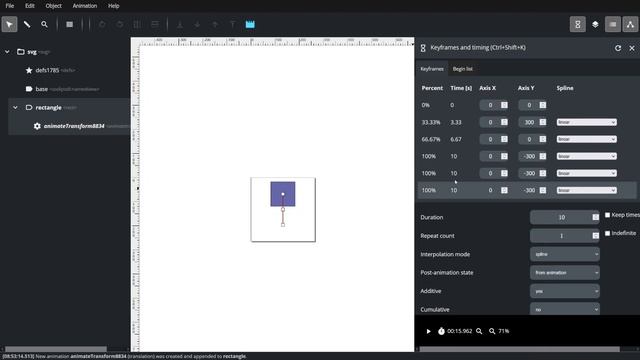Collapse the svg tree node
640x360 pixels.
coord(7,52)
